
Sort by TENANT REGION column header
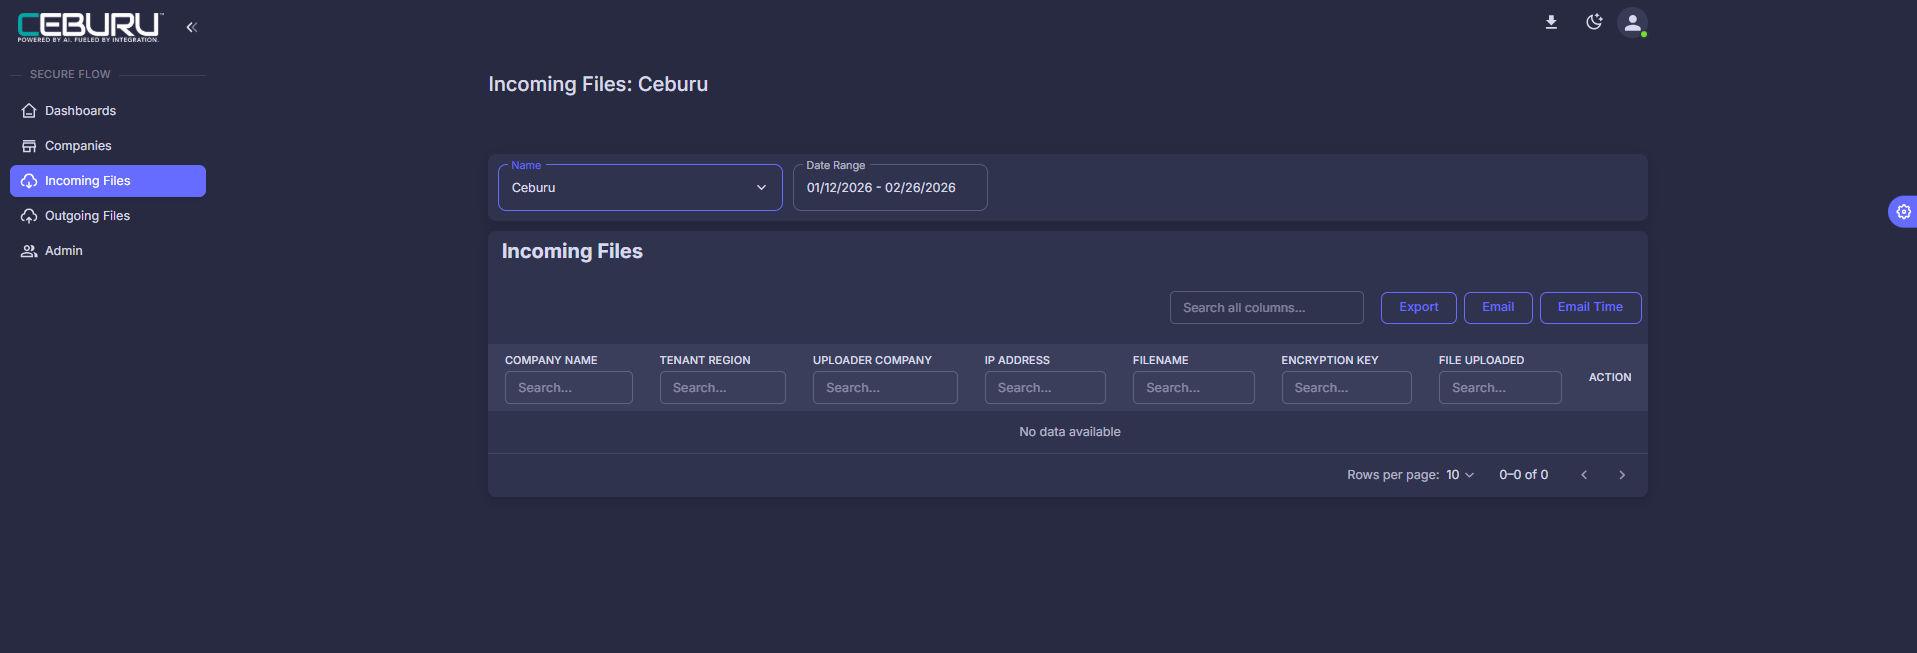point(705,360)
